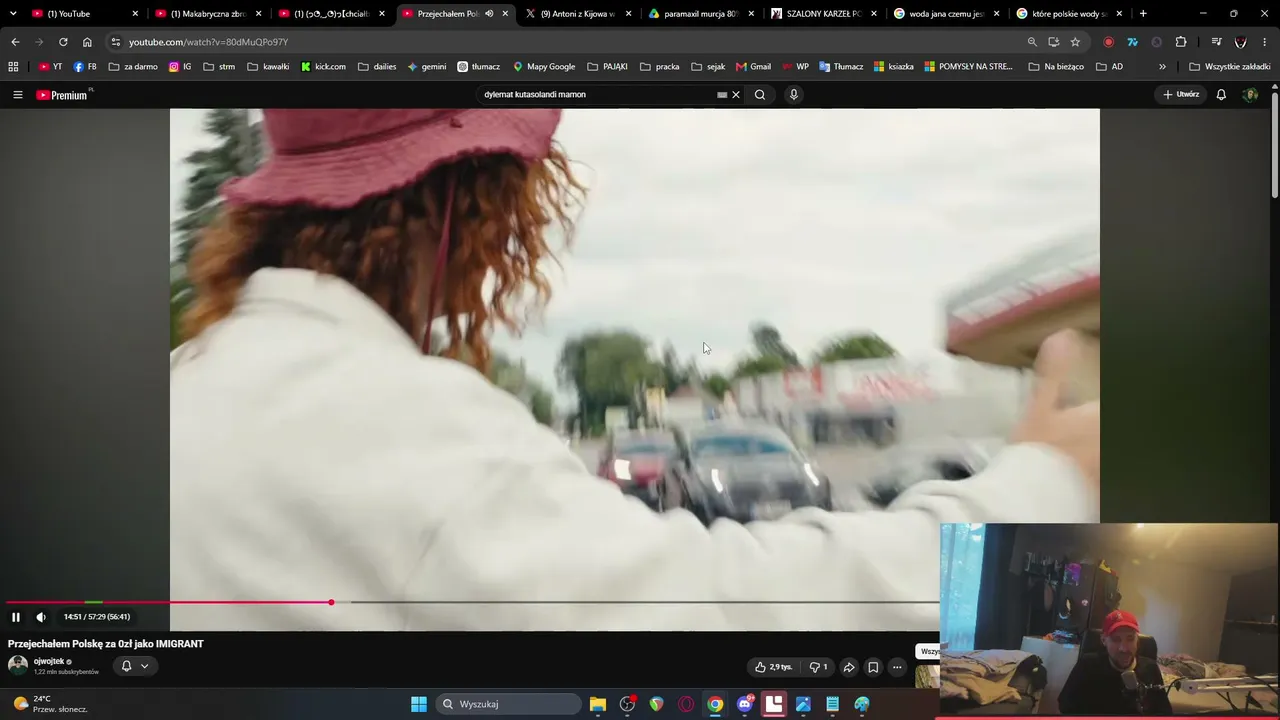This screenshot has height=720, width=1280.
Task: Open the Windows Start menu
Action: [419, 704]
